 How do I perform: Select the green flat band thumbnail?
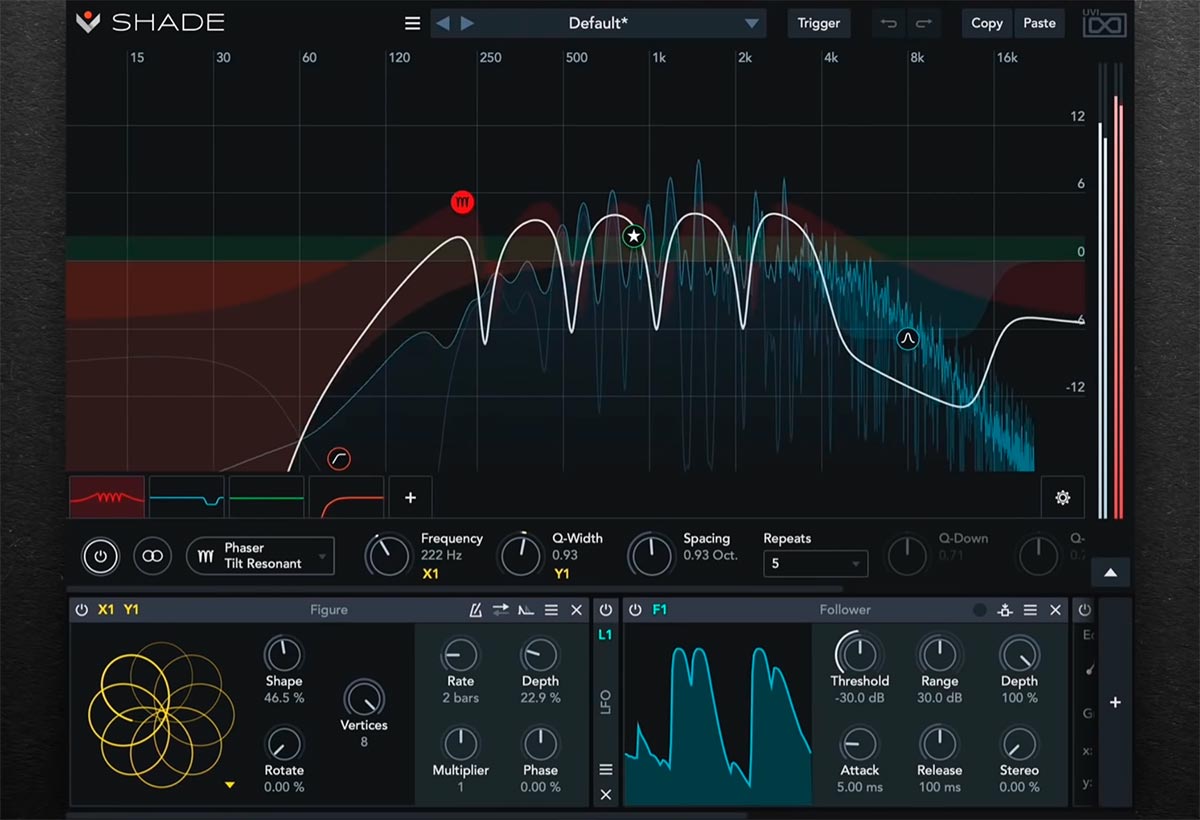tap(267, 497)
